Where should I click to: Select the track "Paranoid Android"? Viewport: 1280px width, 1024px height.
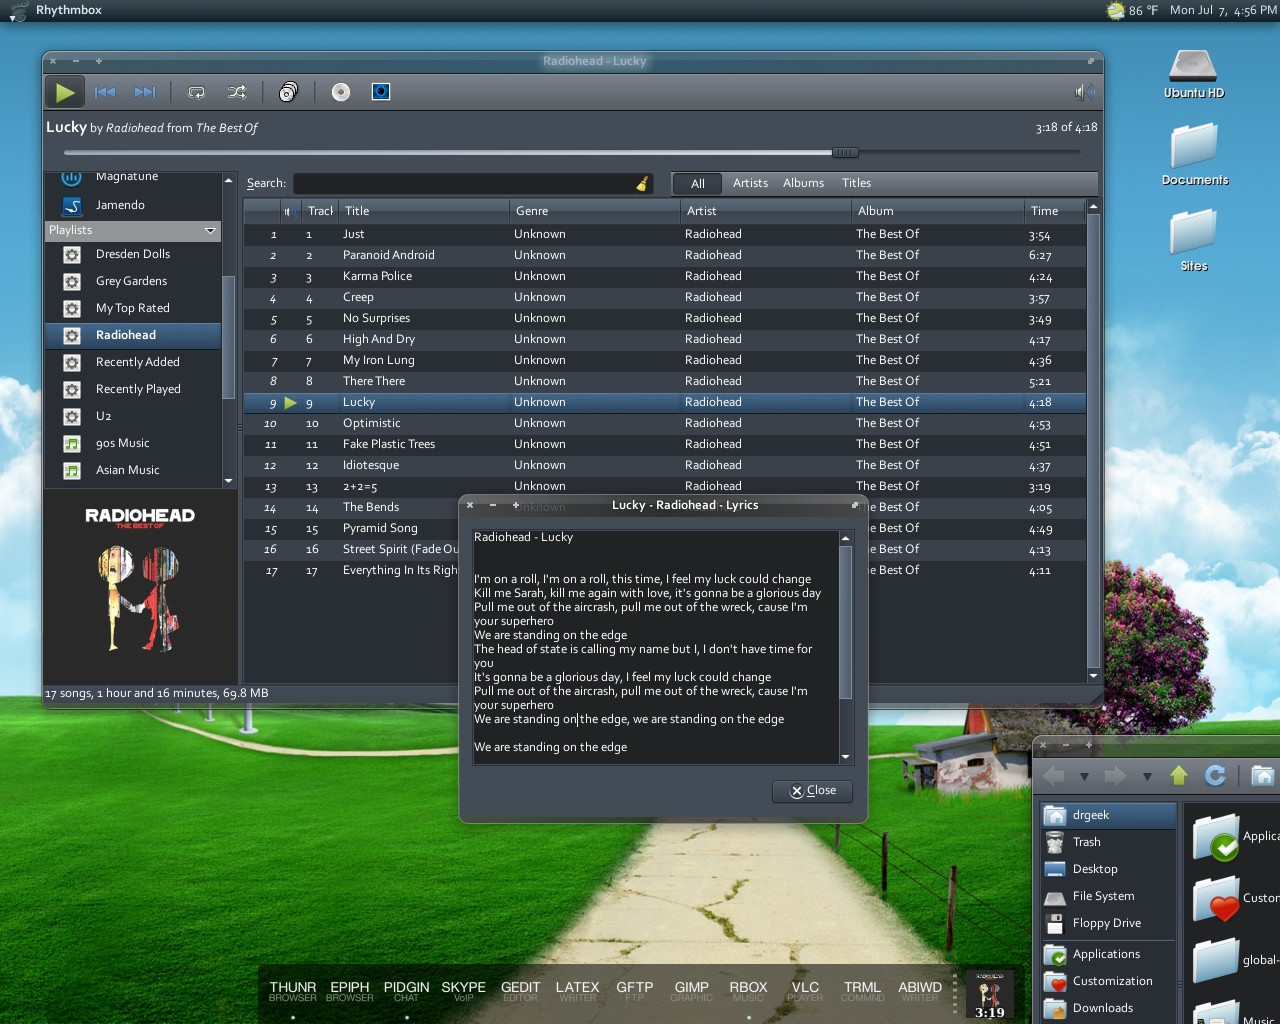(664, 255)
